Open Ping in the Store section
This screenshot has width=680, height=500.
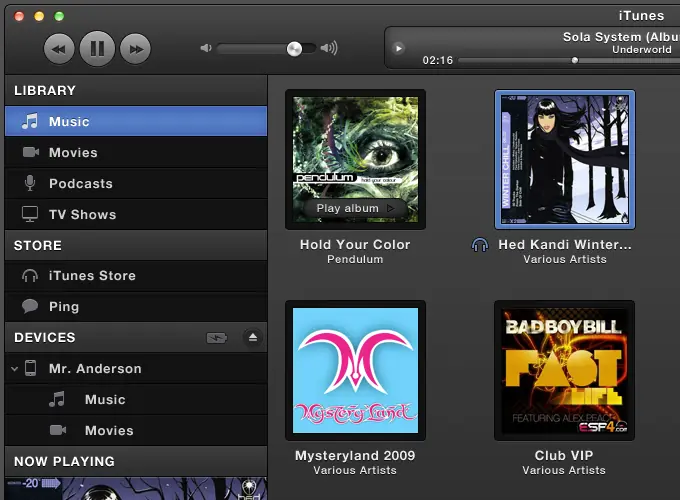pos(136,307)
